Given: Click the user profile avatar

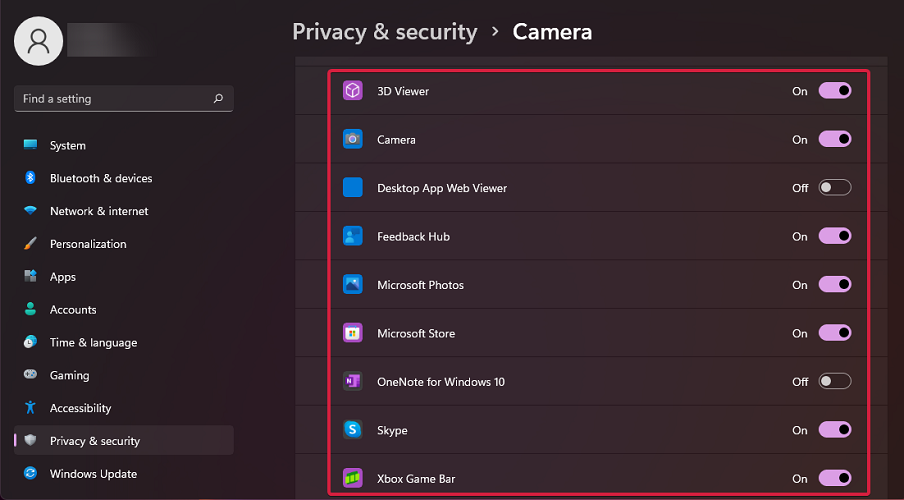Looking at the screenshot, I should pyautogui.click(x=39, y=40).
